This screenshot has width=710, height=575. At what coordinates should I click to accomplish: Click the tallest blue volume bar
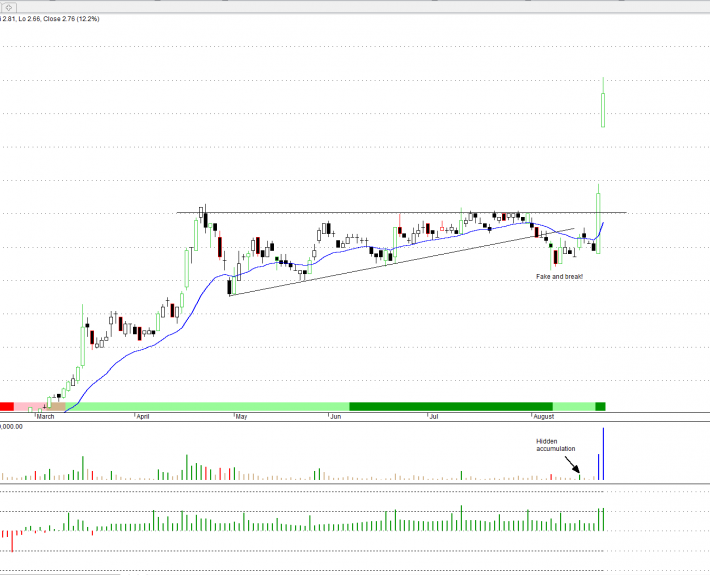click(604, 454)
